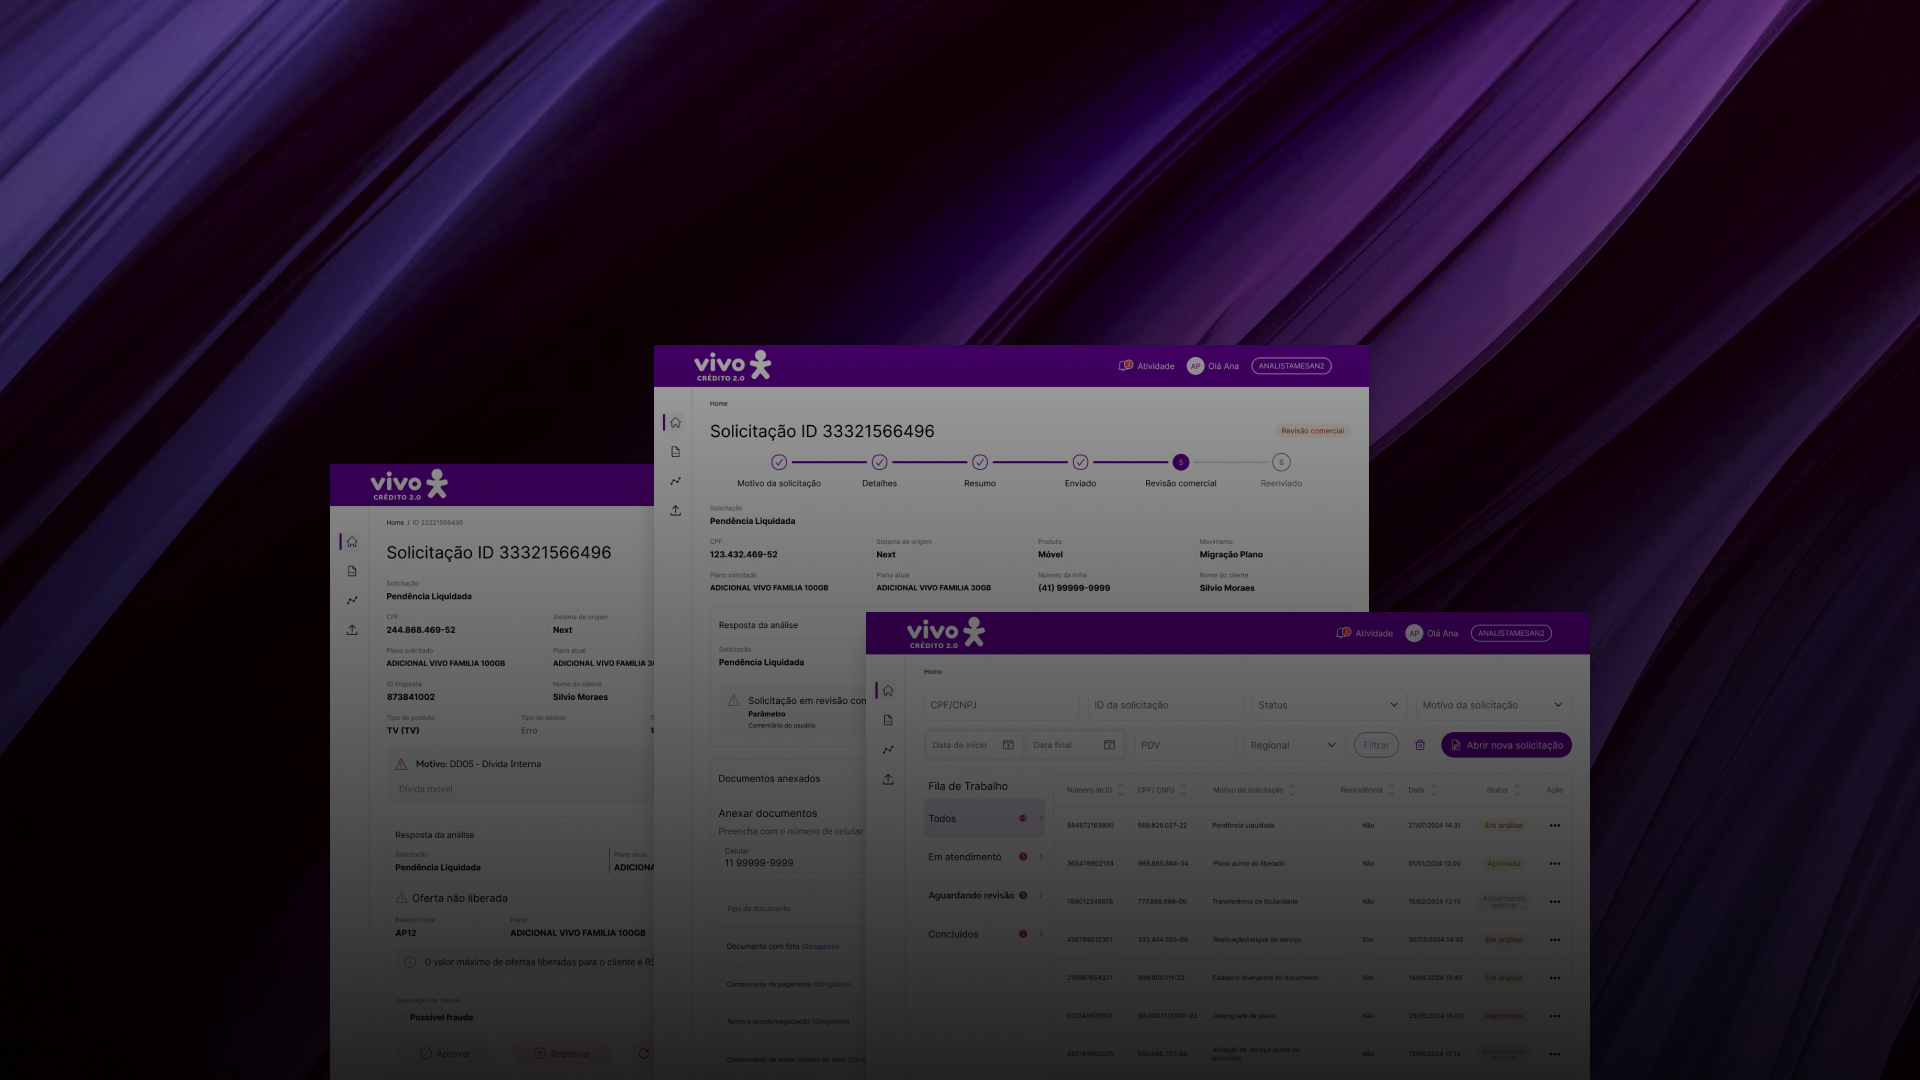Click the Abrir nova solicitação button
The width and height of the screenshot is (1920, 1080).
click(x=1505, y=745)
